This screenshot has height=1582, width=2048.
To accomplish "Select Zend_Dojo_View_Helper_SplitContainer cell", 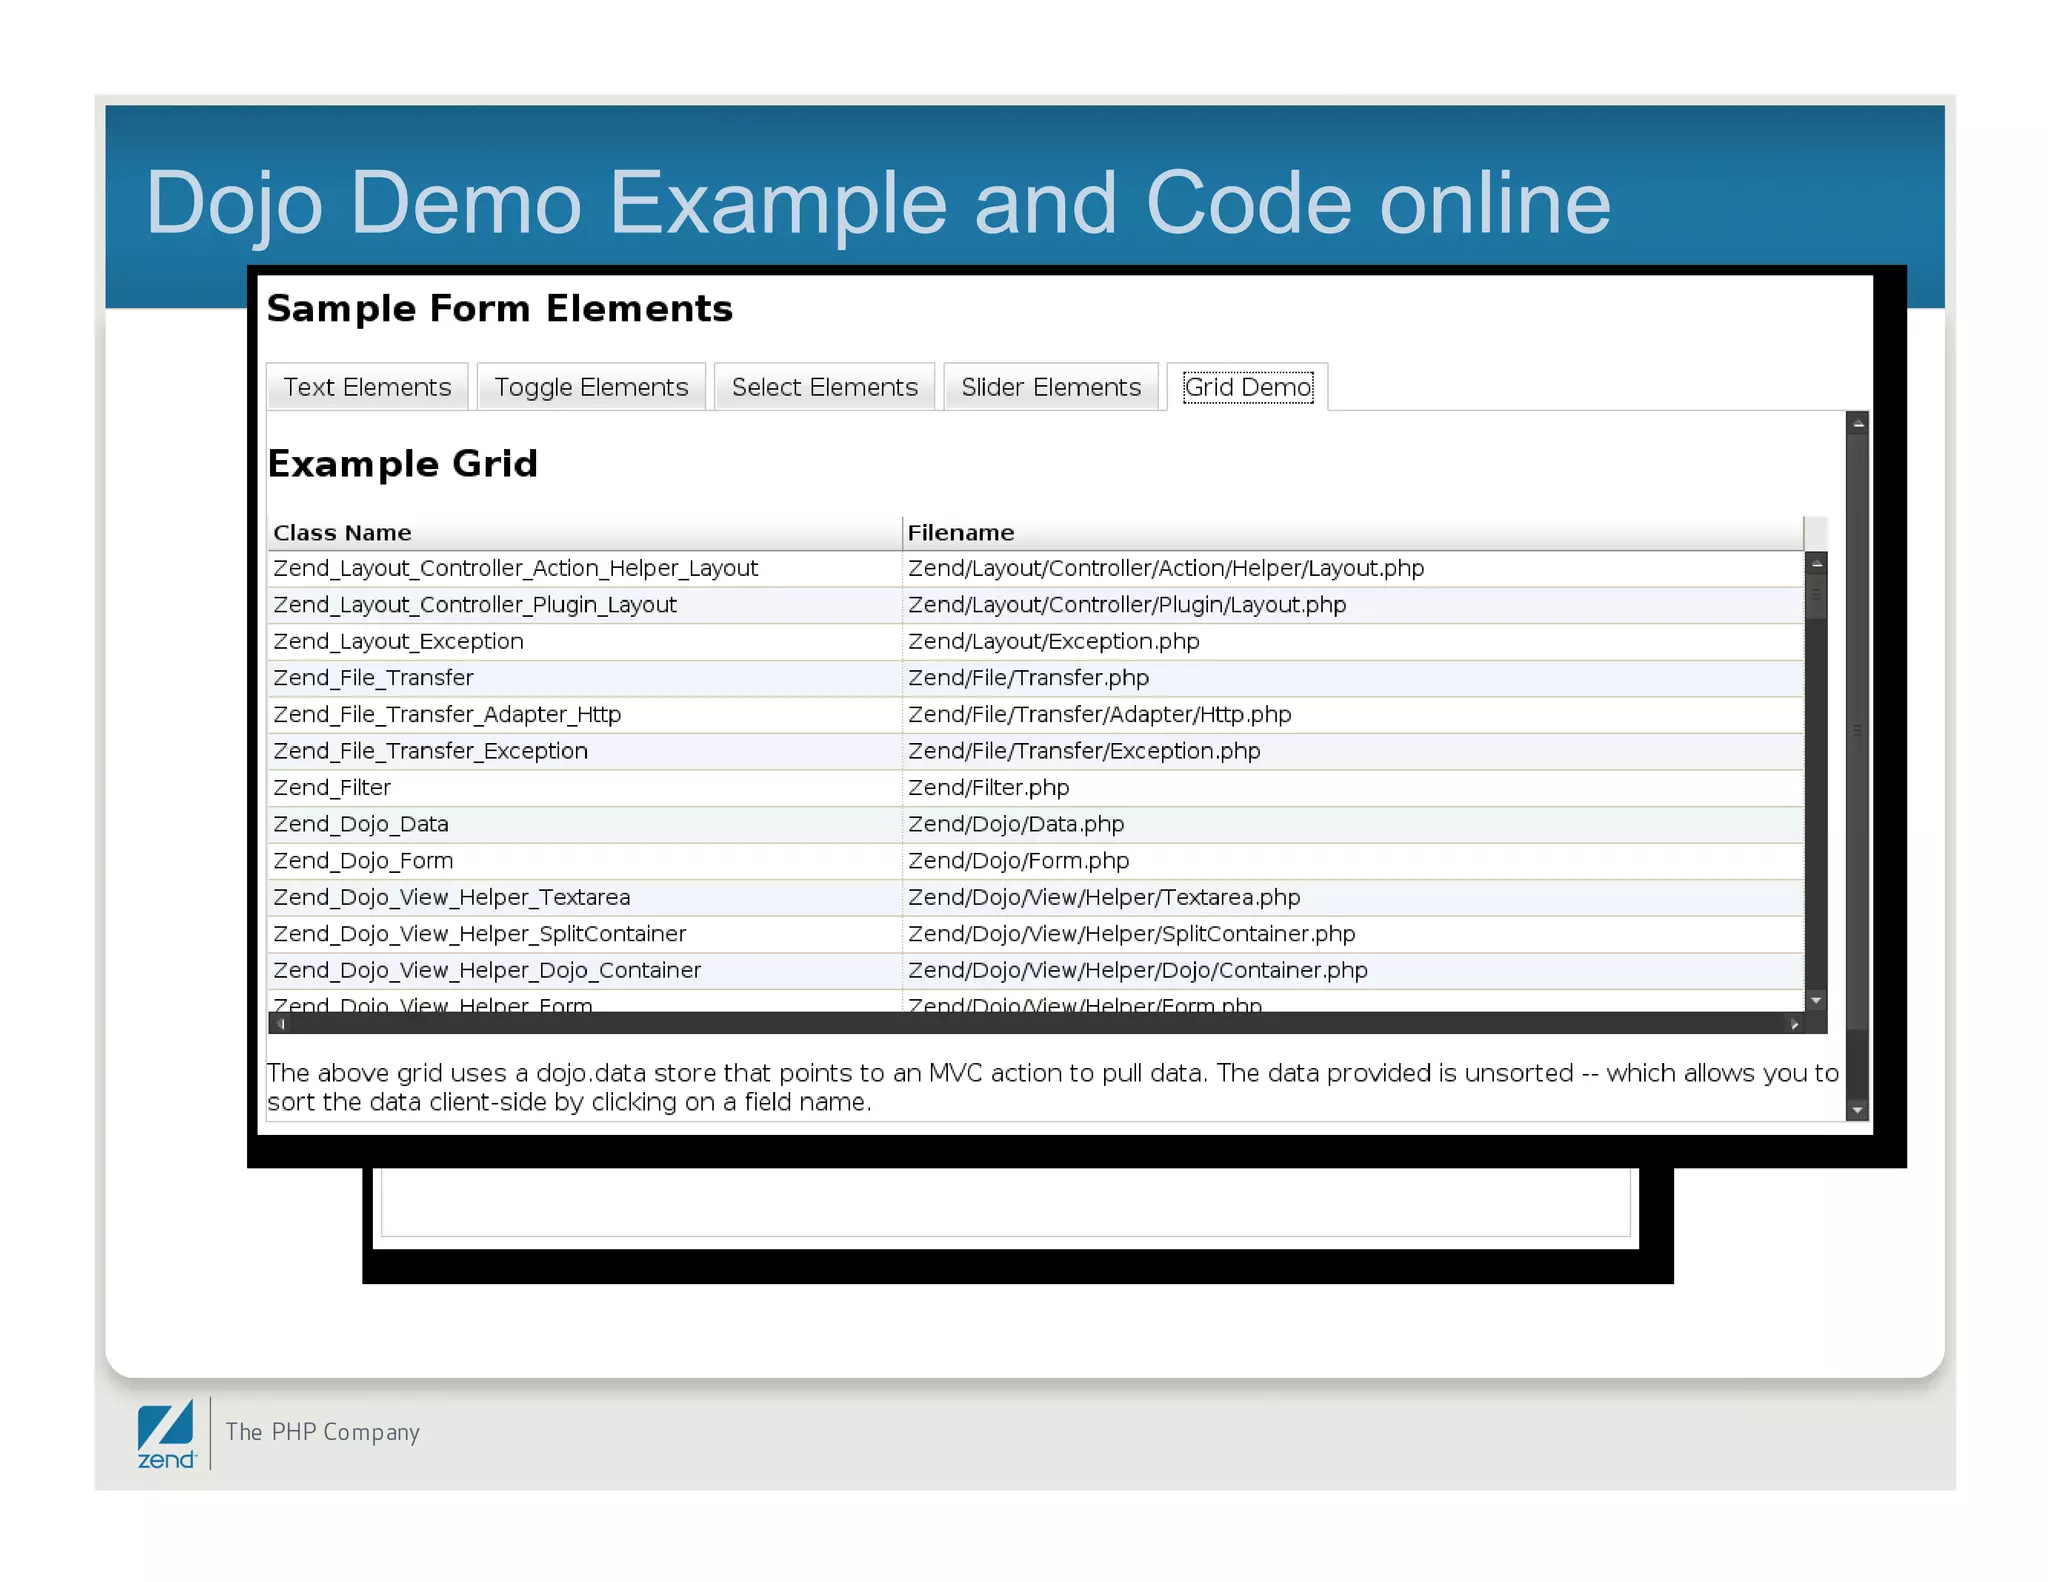I will (585, 933).
